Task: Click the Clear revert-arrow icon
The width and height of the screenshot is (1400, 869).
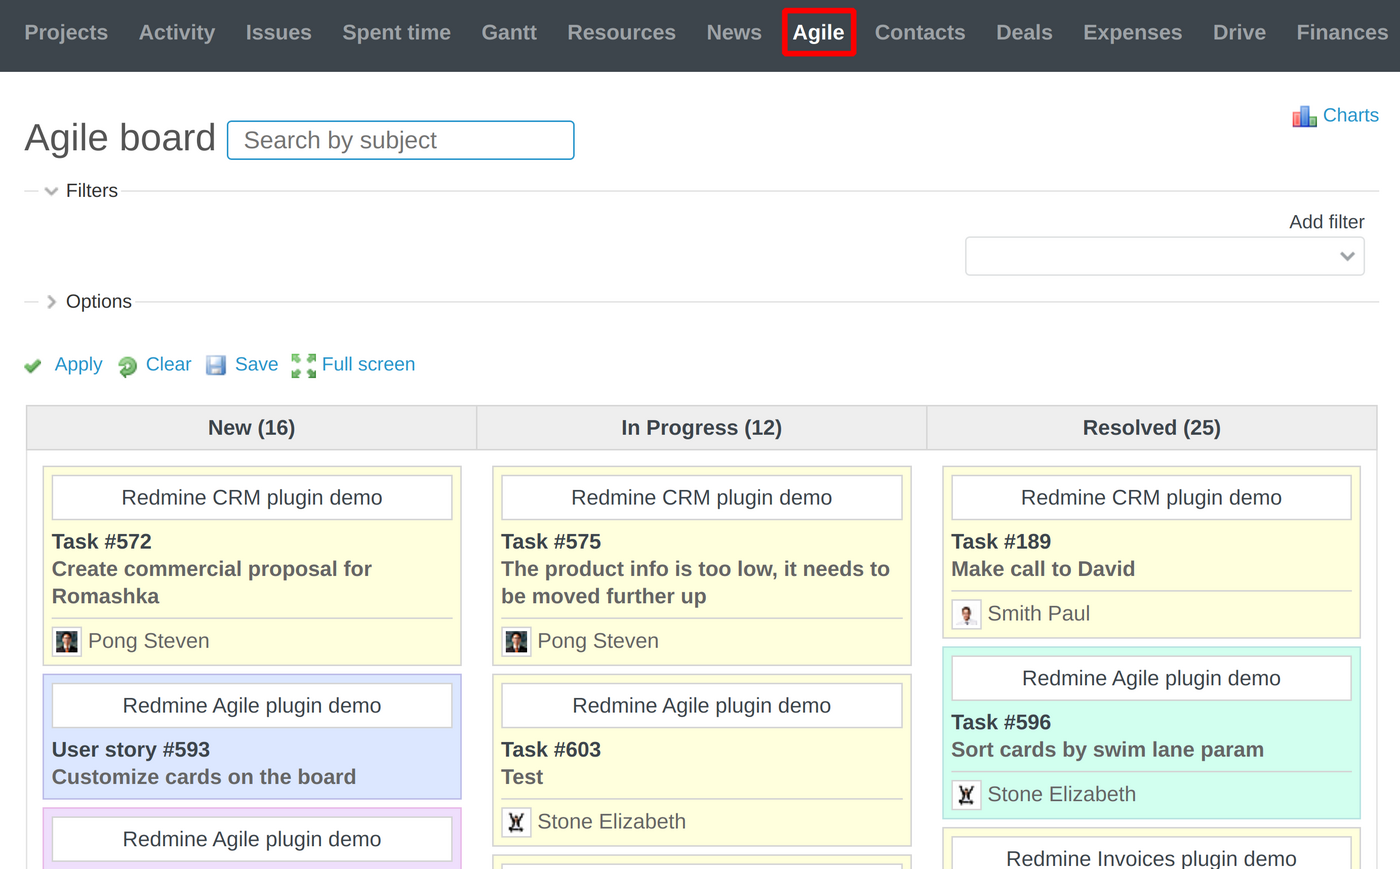Action: pos(128,366)
